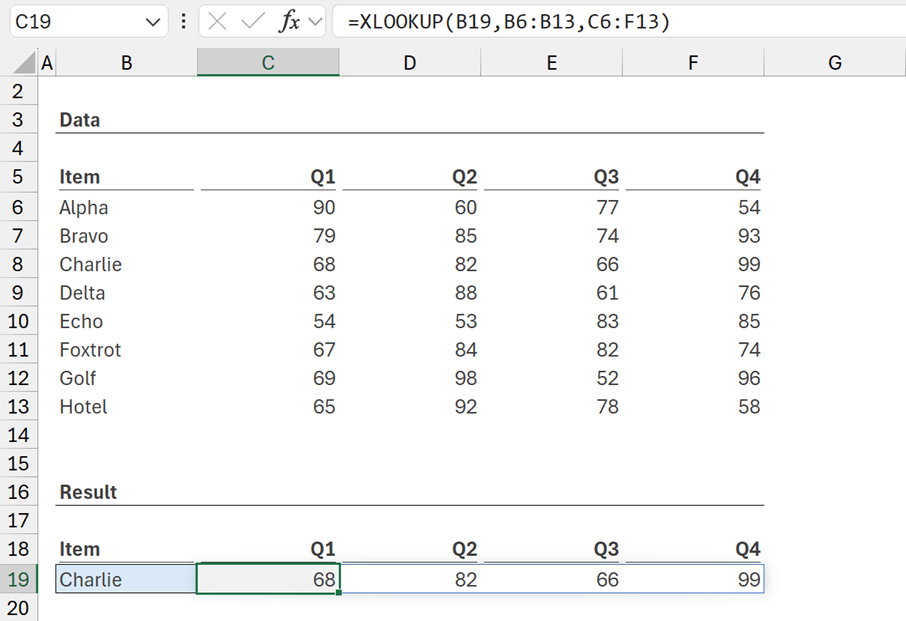Image resolution: width=906 pixels, height=621 pixels.
Task: Click the XLOOKUP formula text in formula bar
Action: pos(508,21)
